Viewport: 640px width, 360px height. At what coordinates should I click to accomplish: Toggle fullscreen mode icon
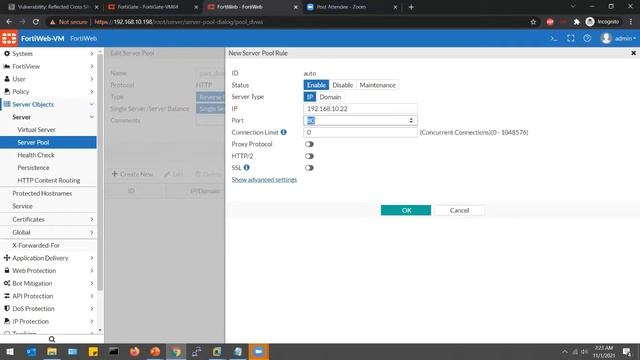click(x=571, y=38)
